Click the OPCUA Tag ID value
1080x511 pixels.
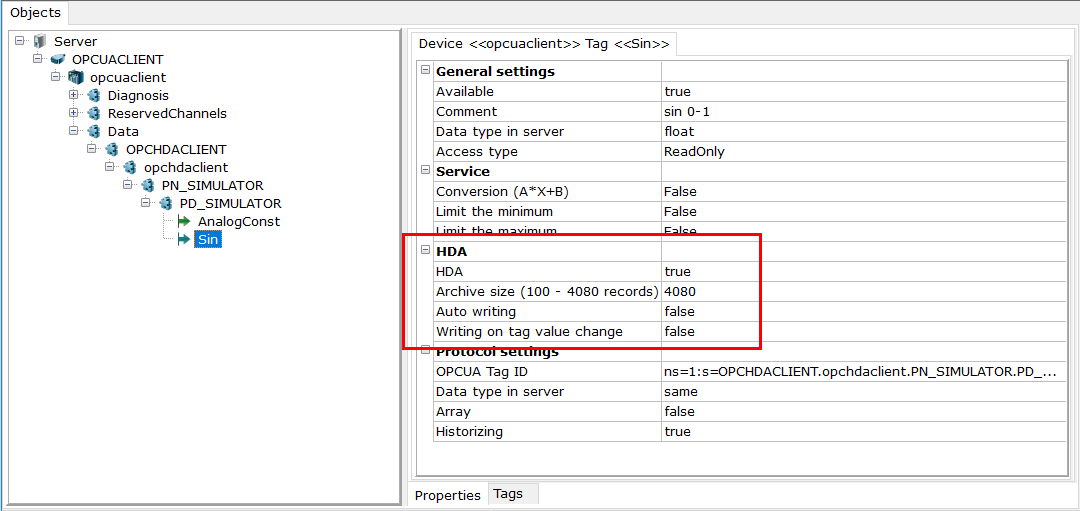[863, 372]
